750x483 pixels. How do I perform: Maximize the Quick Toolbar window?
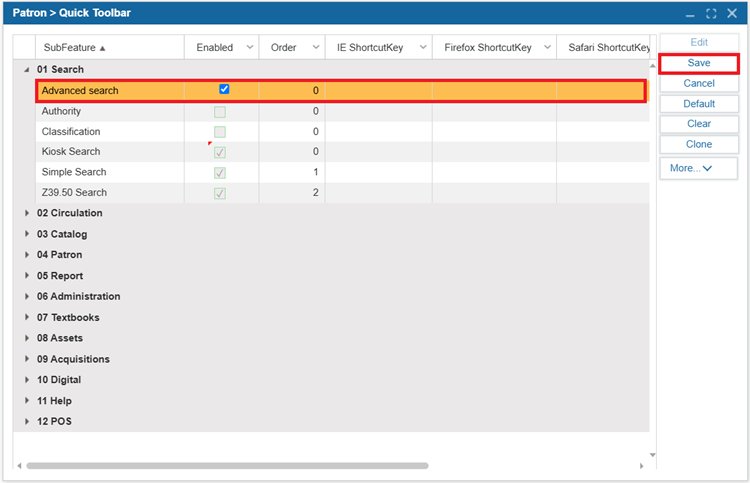[711, 14]
